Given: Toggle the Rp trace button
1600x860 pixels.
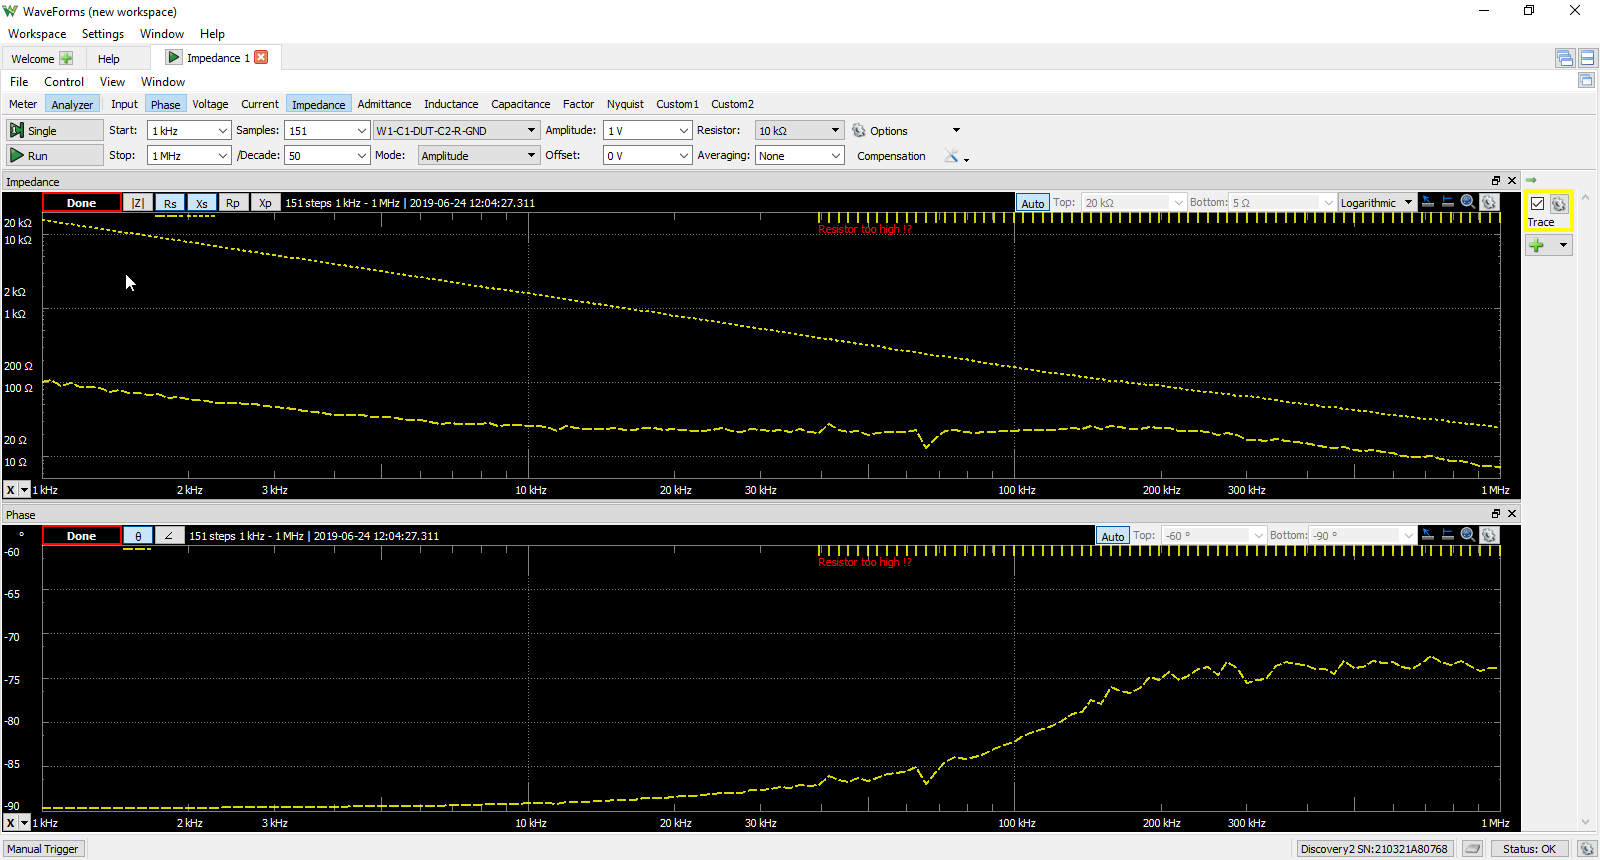Looking at the screenshot, I should 233,202.
